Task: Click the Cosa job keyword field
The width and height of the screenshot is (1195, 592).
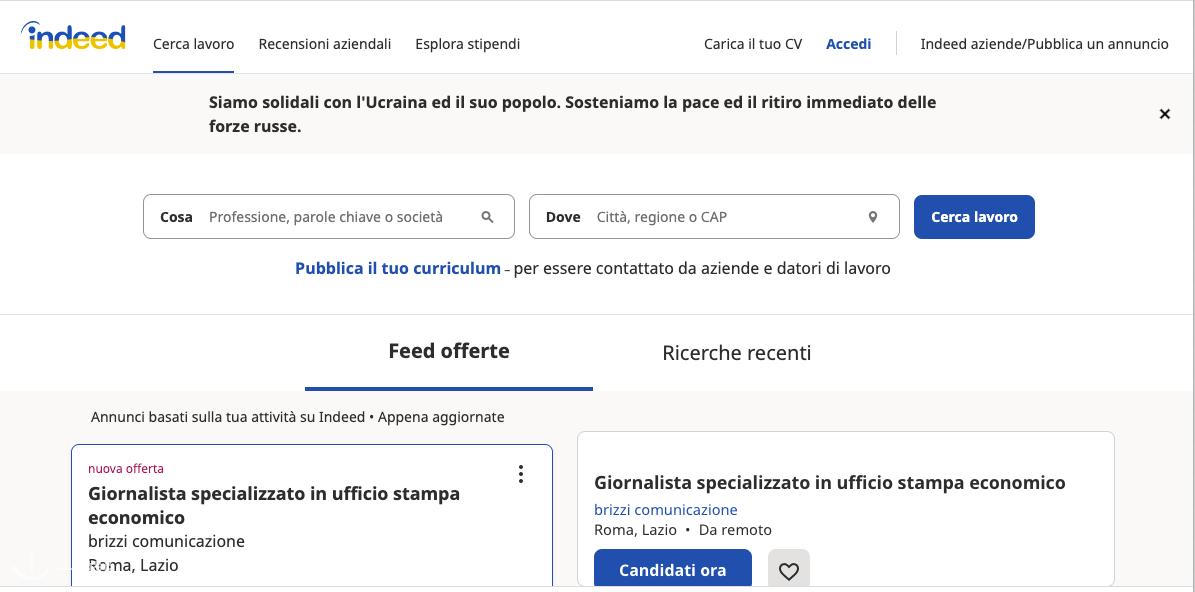Action: [329, 217]
